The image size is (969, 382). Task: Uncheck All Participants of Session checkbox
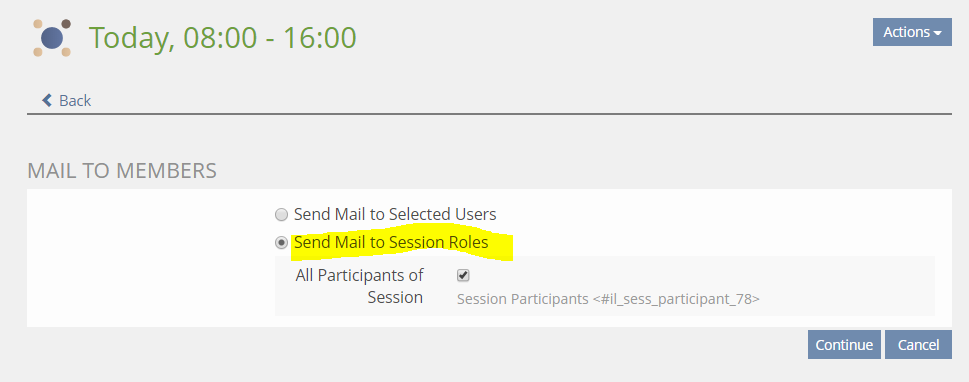(x=463, y=276)
